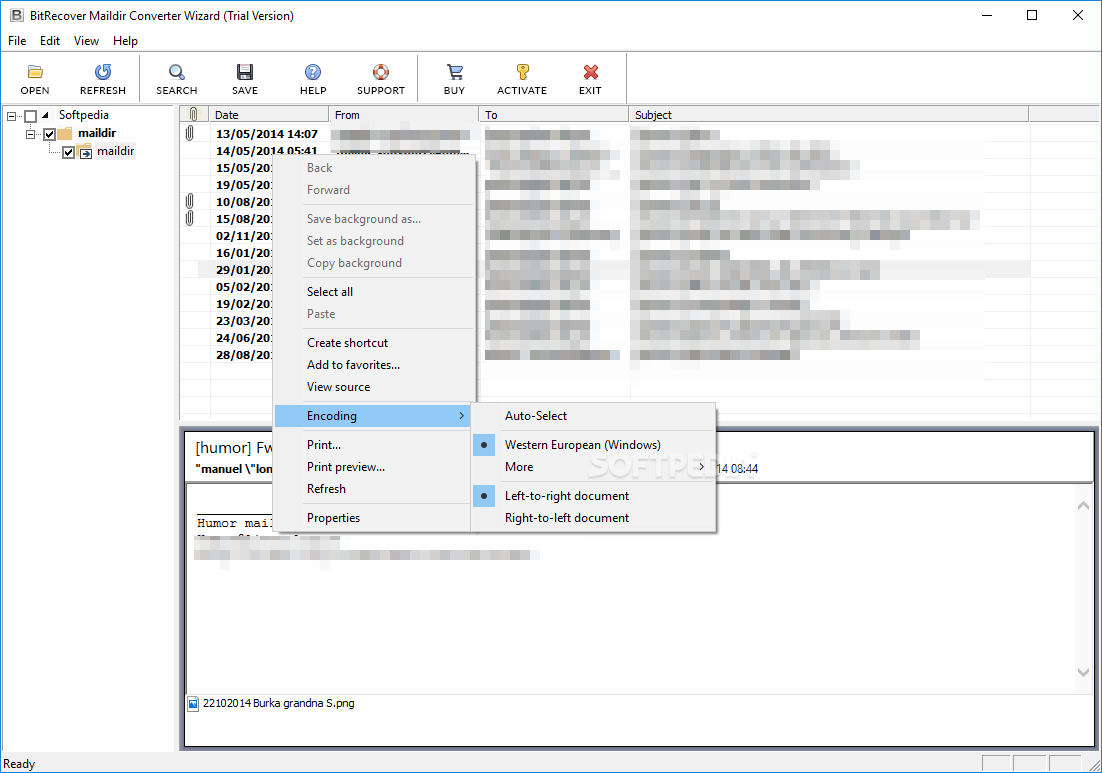1102x773 pixels.
Task: Click paperclip icon on the 10/08 email row
Action: [x=189, y=202]
